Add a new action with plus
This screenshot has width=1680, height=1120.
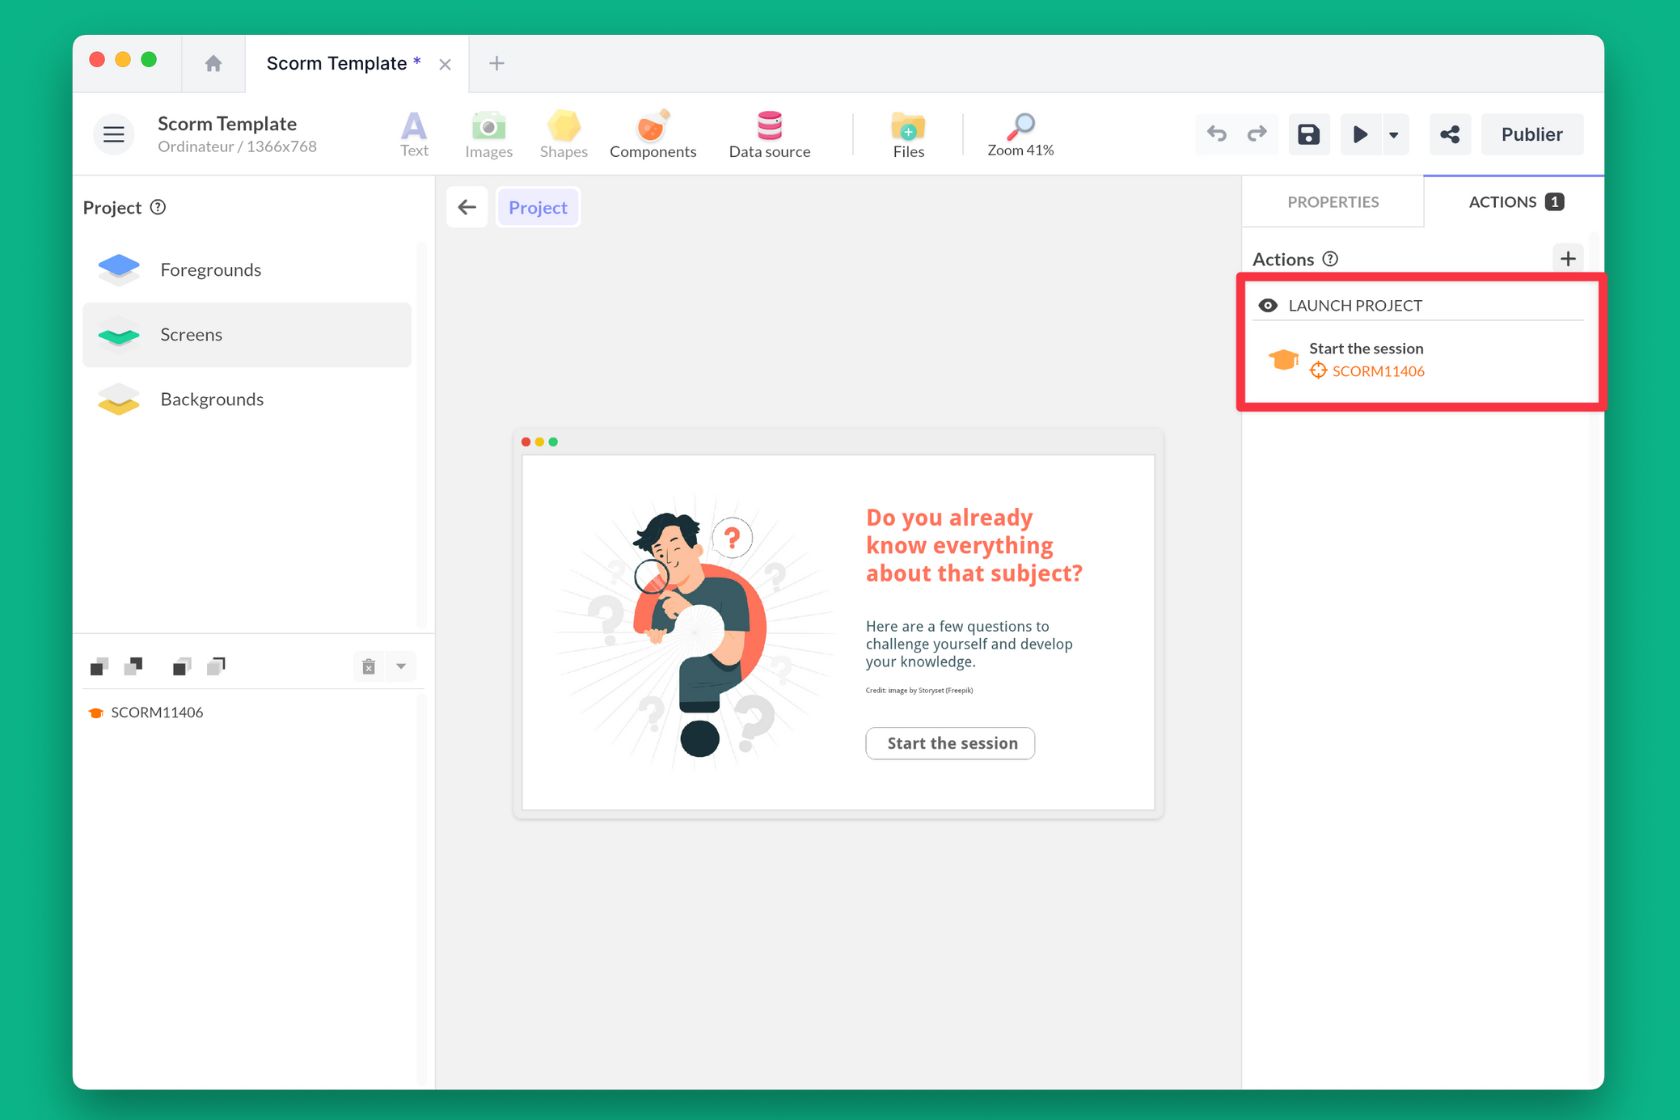coord(1567,259)
